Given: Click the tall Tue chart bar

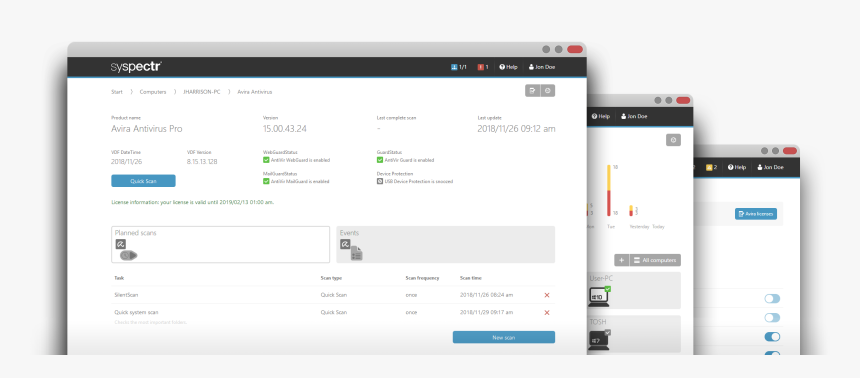Looking at the screenshot, I should click(x=609, y=190).
